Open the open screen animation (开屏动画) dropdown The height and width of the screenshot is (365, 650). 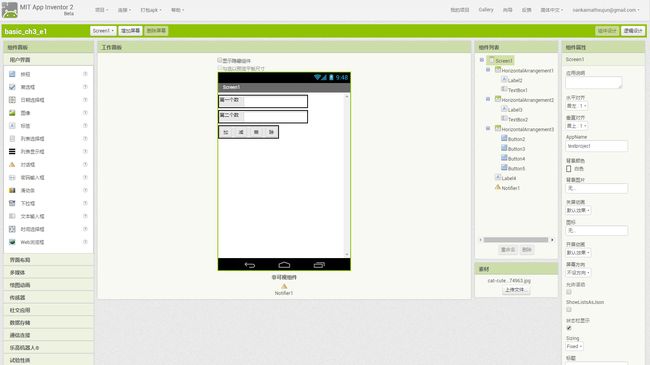tap(578, 253)
